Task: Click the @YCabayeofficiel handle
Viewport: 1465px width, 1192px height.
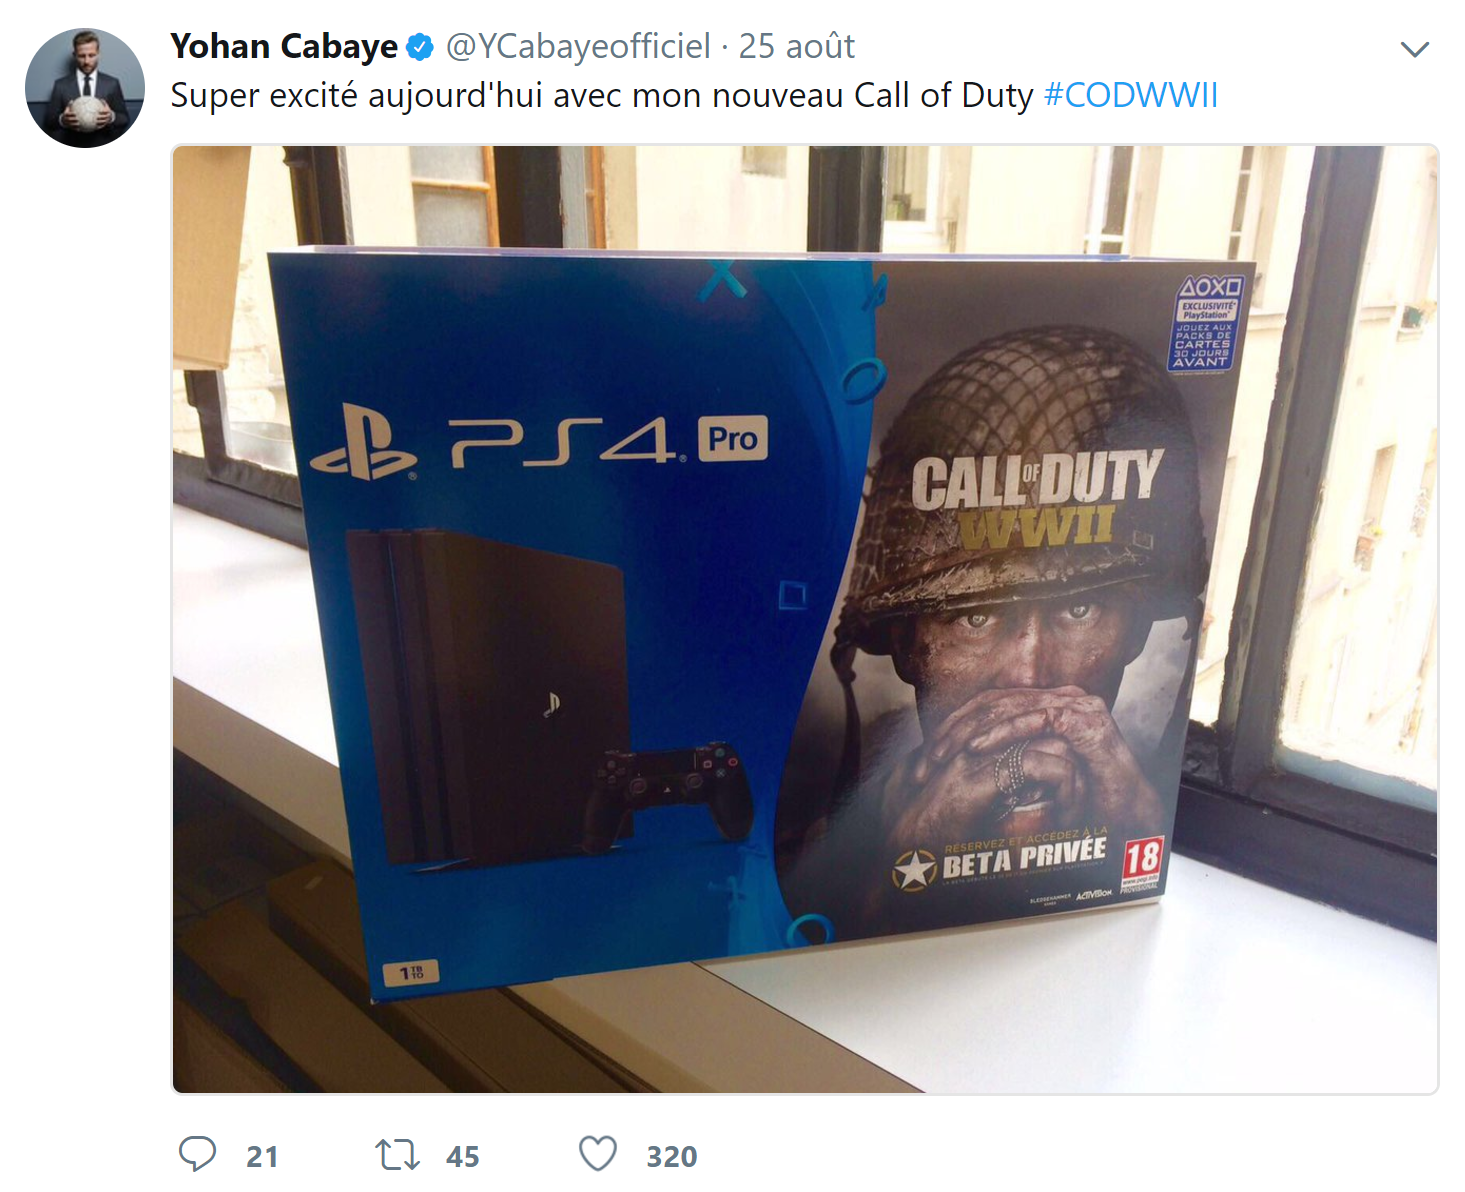Action: 578,46
